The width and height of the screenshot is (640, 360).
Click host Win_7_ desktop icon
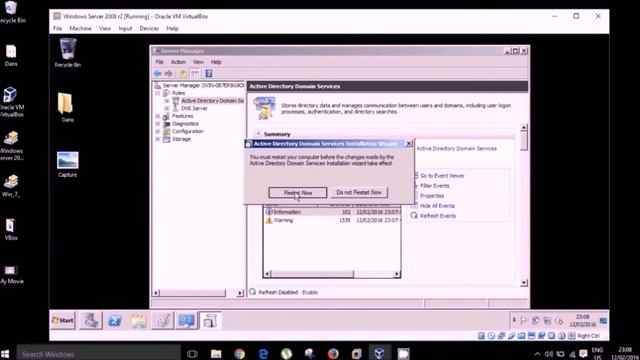(11, 186)
